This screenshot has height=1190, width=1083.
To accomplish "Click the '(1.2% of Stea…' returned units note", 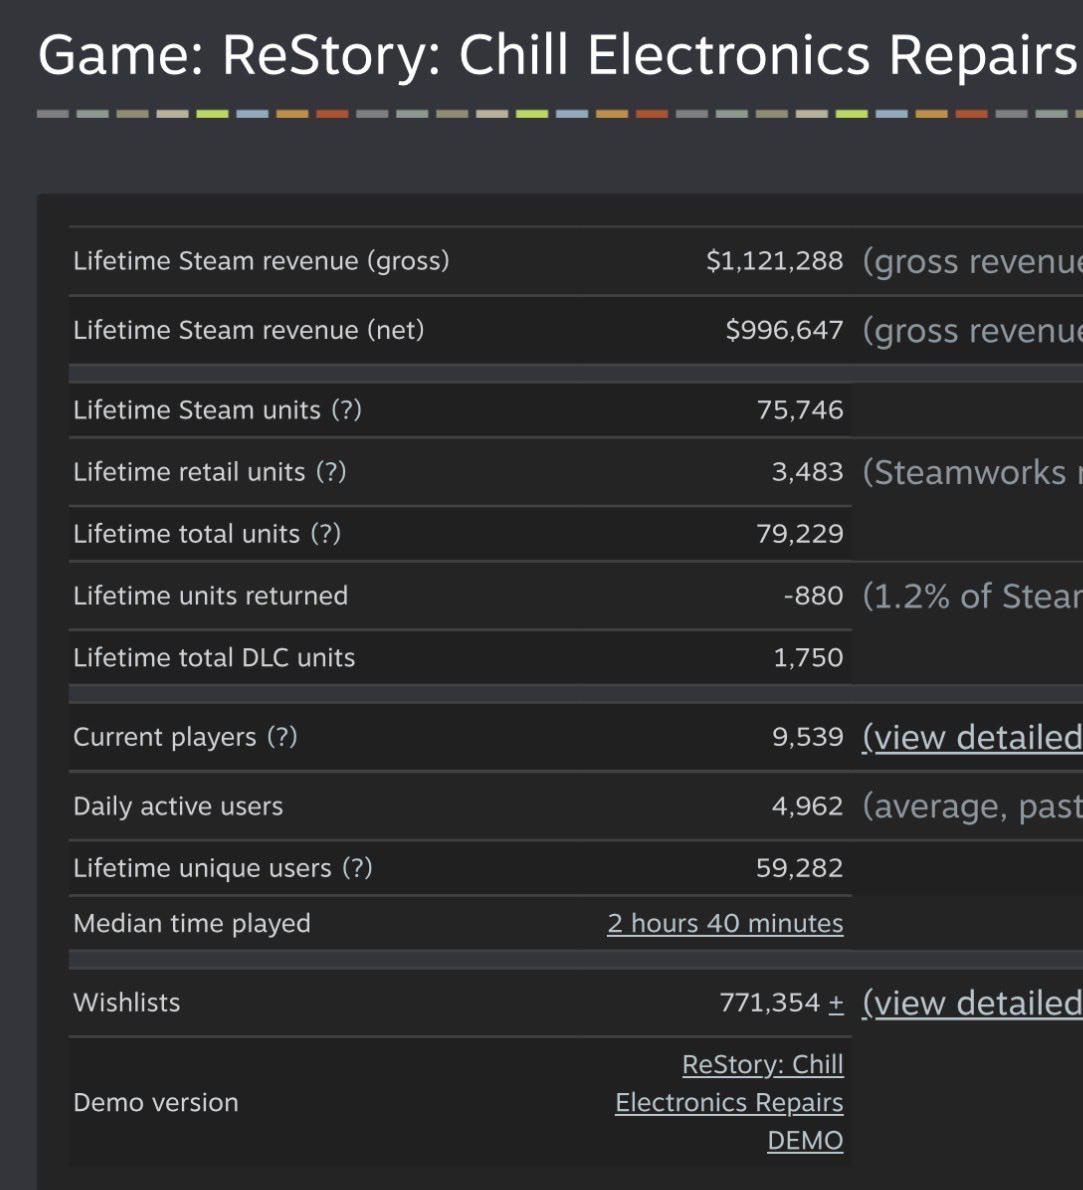I will click(972, 596).
